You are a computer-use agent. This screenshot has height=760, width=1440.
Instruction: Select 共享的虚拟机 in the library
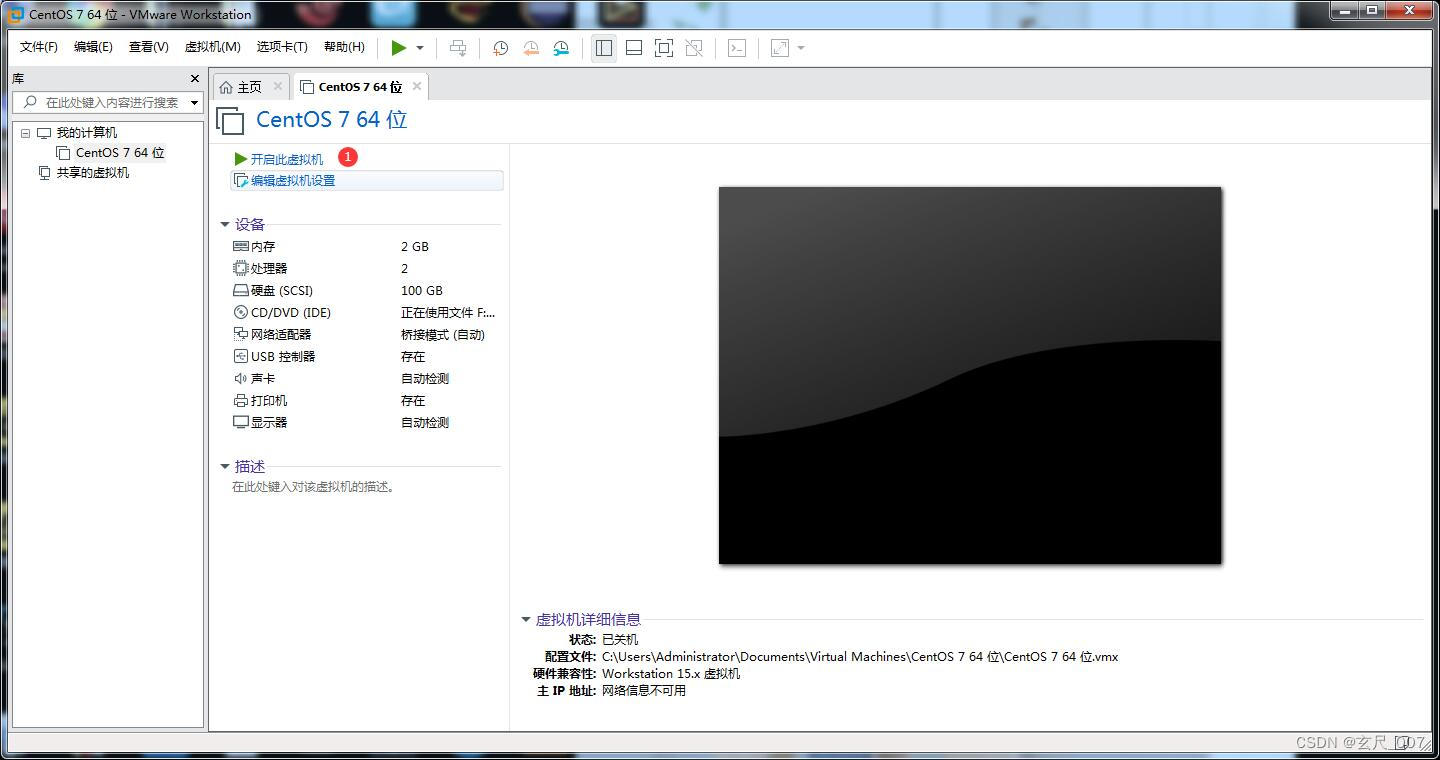(x=92, y=173)
